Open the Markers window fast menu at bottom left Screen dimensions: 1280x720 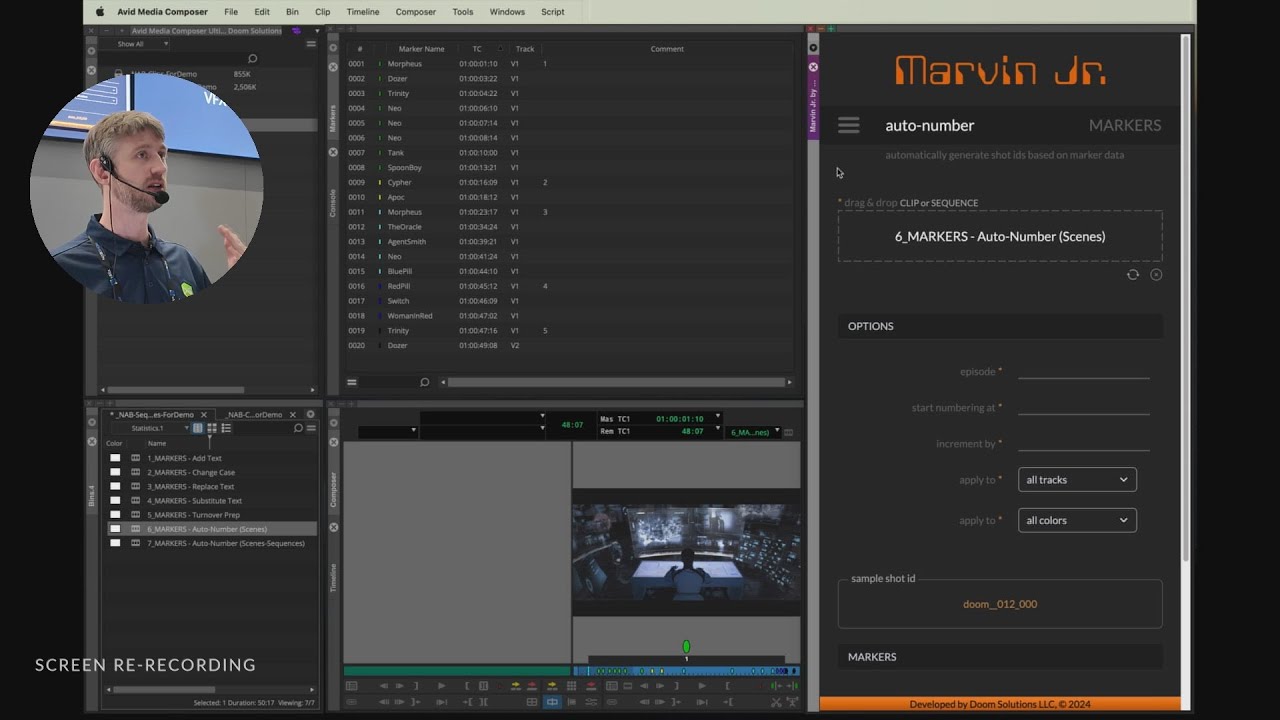pos(352,382)
